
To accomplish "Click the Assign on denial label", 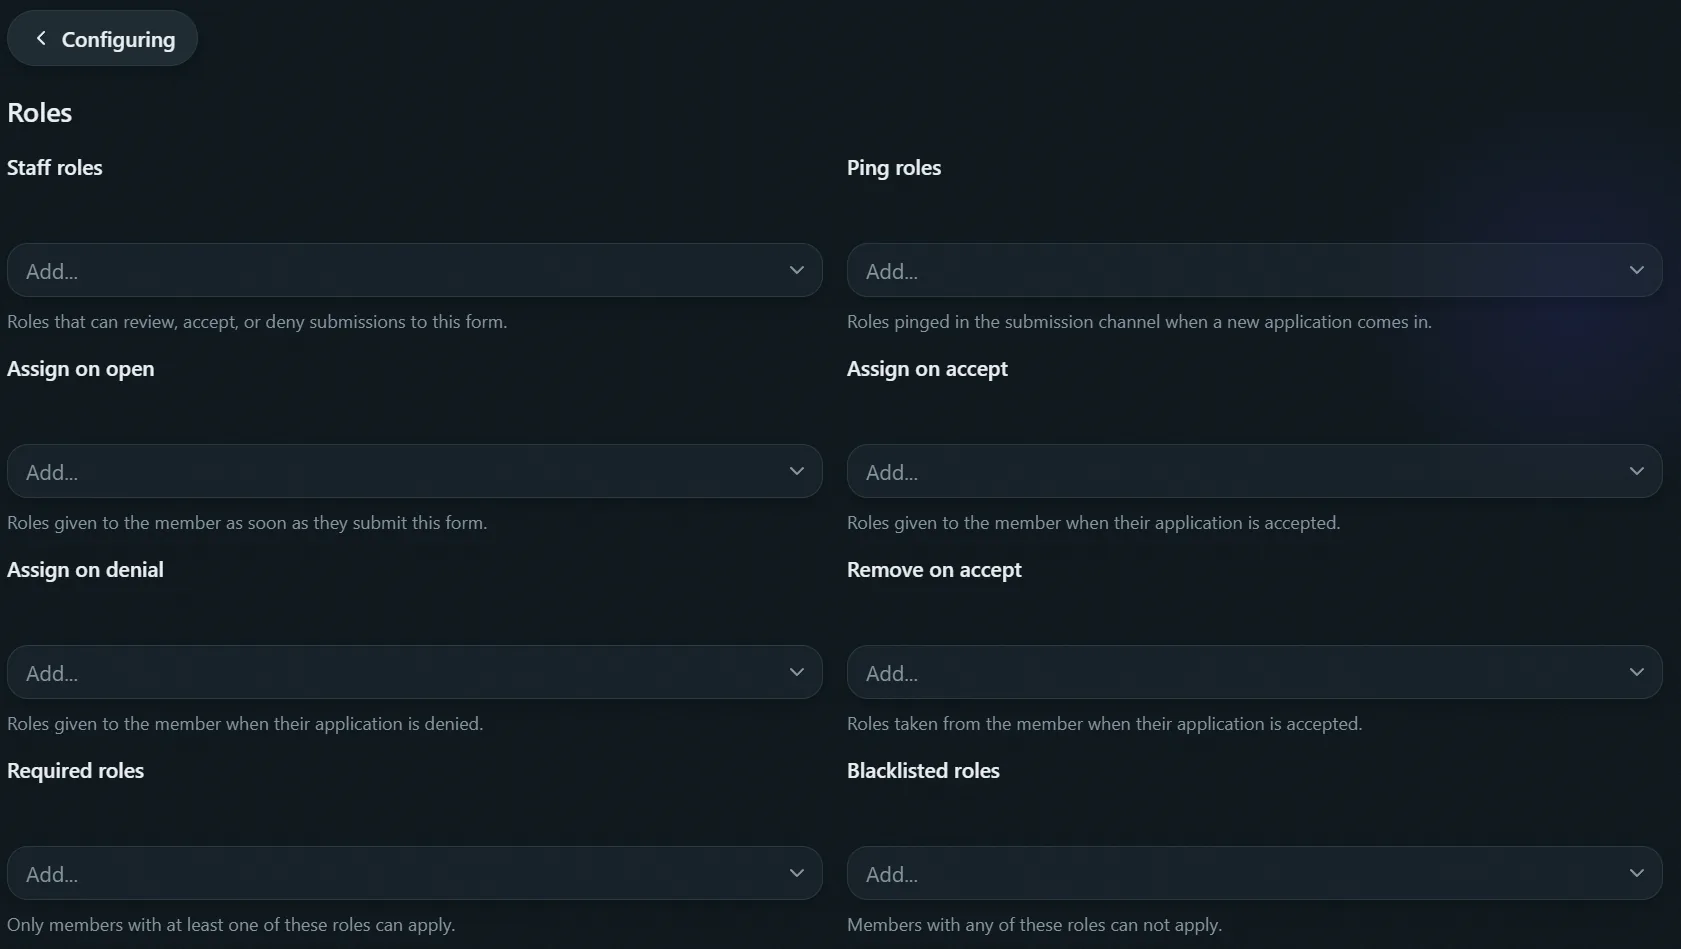I will (x=85, y=570).
